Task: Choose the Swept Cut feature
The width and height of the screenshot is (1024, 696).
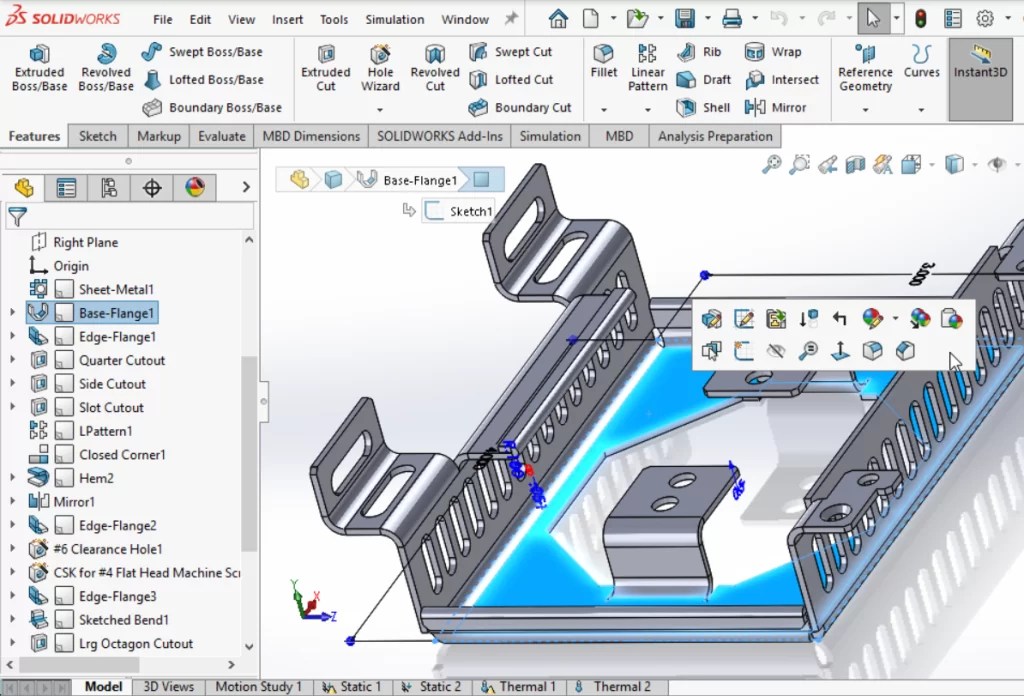Action: pyautogui.click(x=510, y=52)
